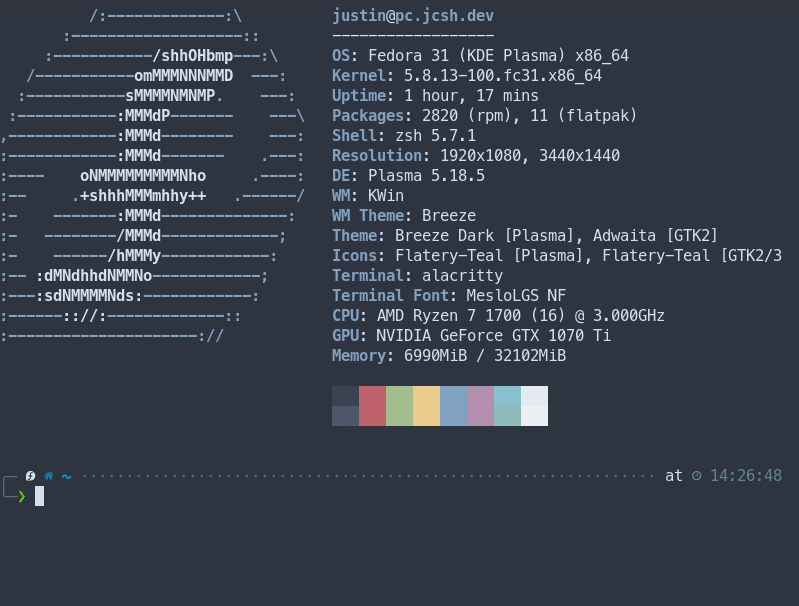Click the green prompt arrow symbol
Viewport: 799px width, 606px height.
(21, 496)
